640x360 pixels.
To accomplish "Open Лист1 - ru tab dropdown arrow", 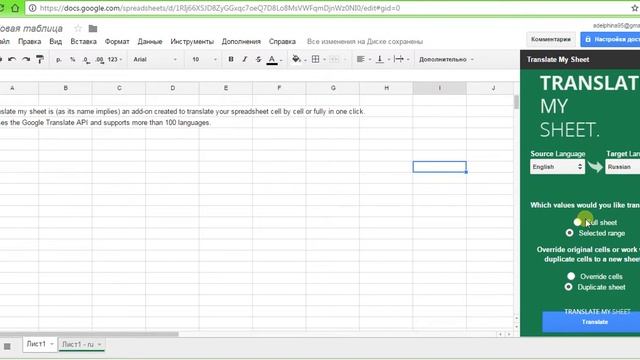I will [100, 344].
